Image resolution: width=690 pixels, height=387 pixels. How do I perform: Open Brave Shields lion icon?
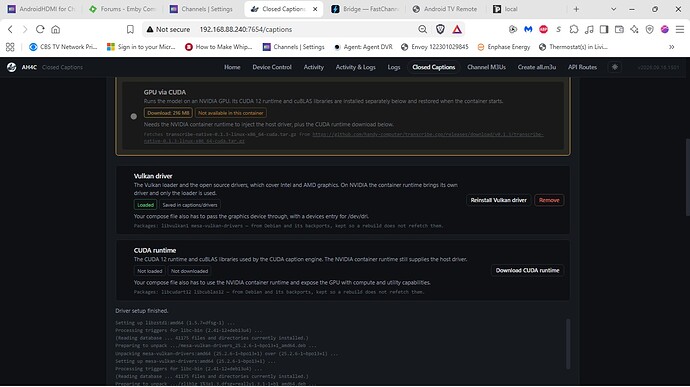440,29
